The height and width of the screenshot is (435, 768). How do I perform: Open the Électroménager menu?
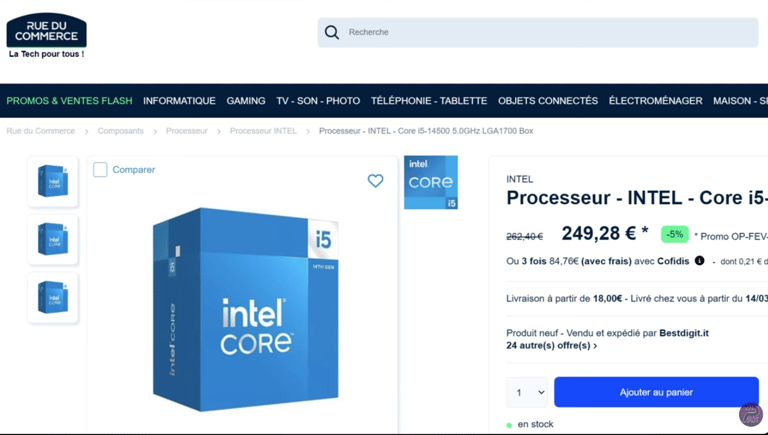(655, 101)
